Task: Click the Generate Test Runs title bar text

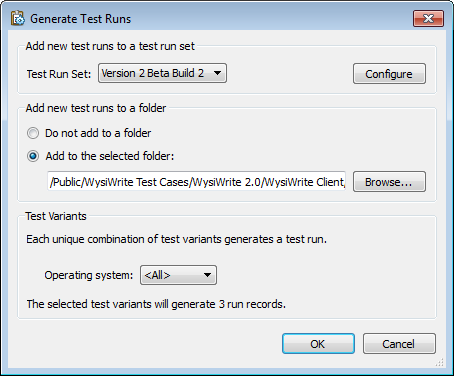Action: [x=81, y=19]
